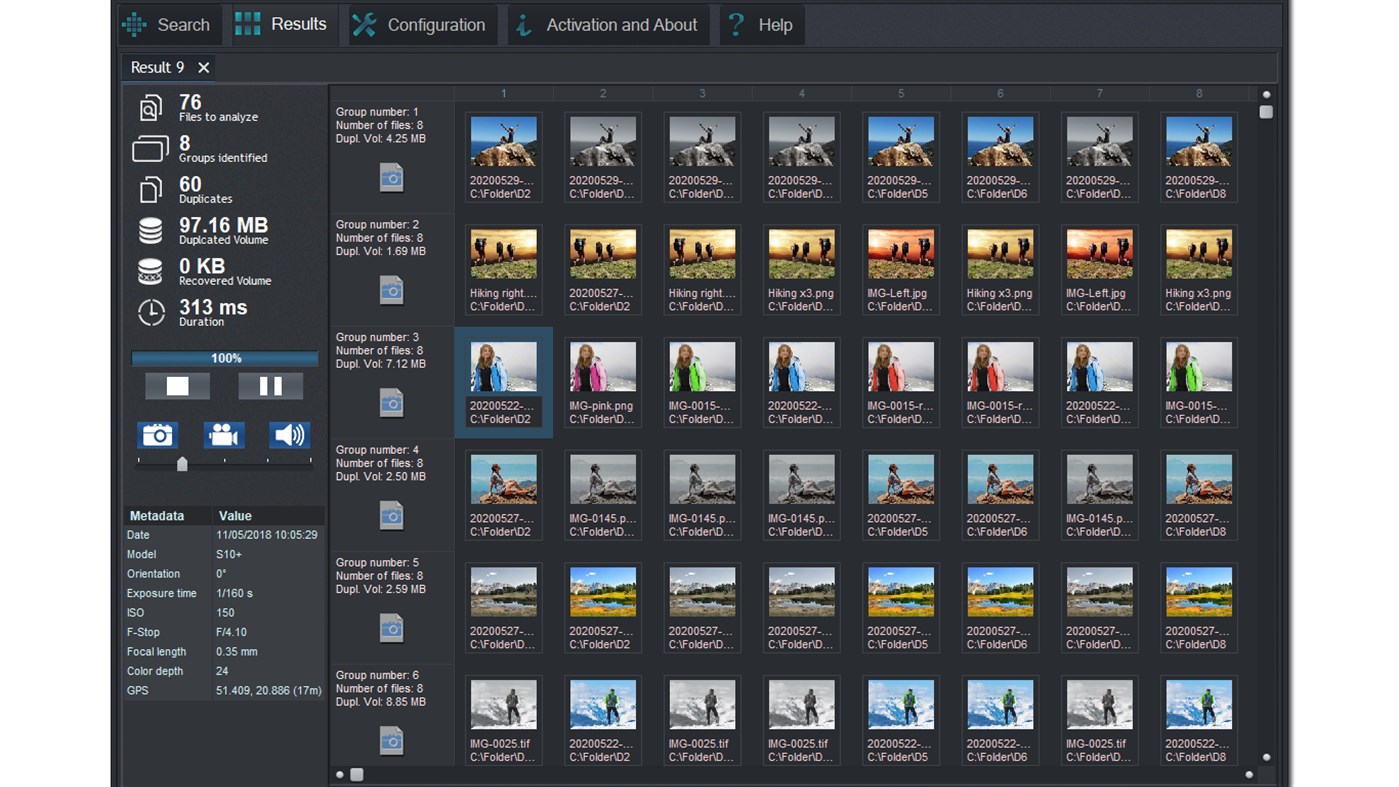1399x787 pixels.
Task: Select the video search mode icon
Action: point(223,434)
